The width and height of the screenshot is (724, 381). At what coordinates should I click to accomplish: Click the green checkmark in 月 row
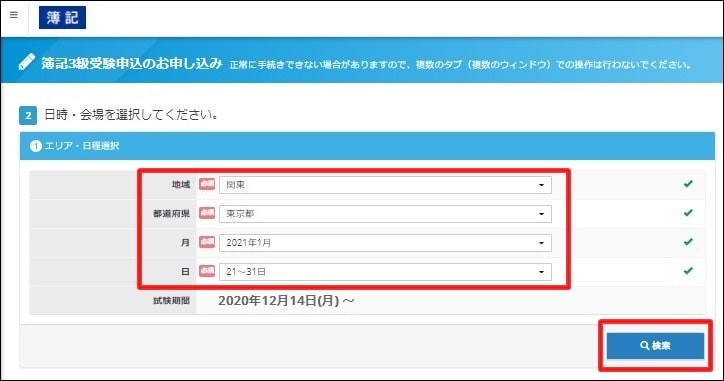[688, 242]
